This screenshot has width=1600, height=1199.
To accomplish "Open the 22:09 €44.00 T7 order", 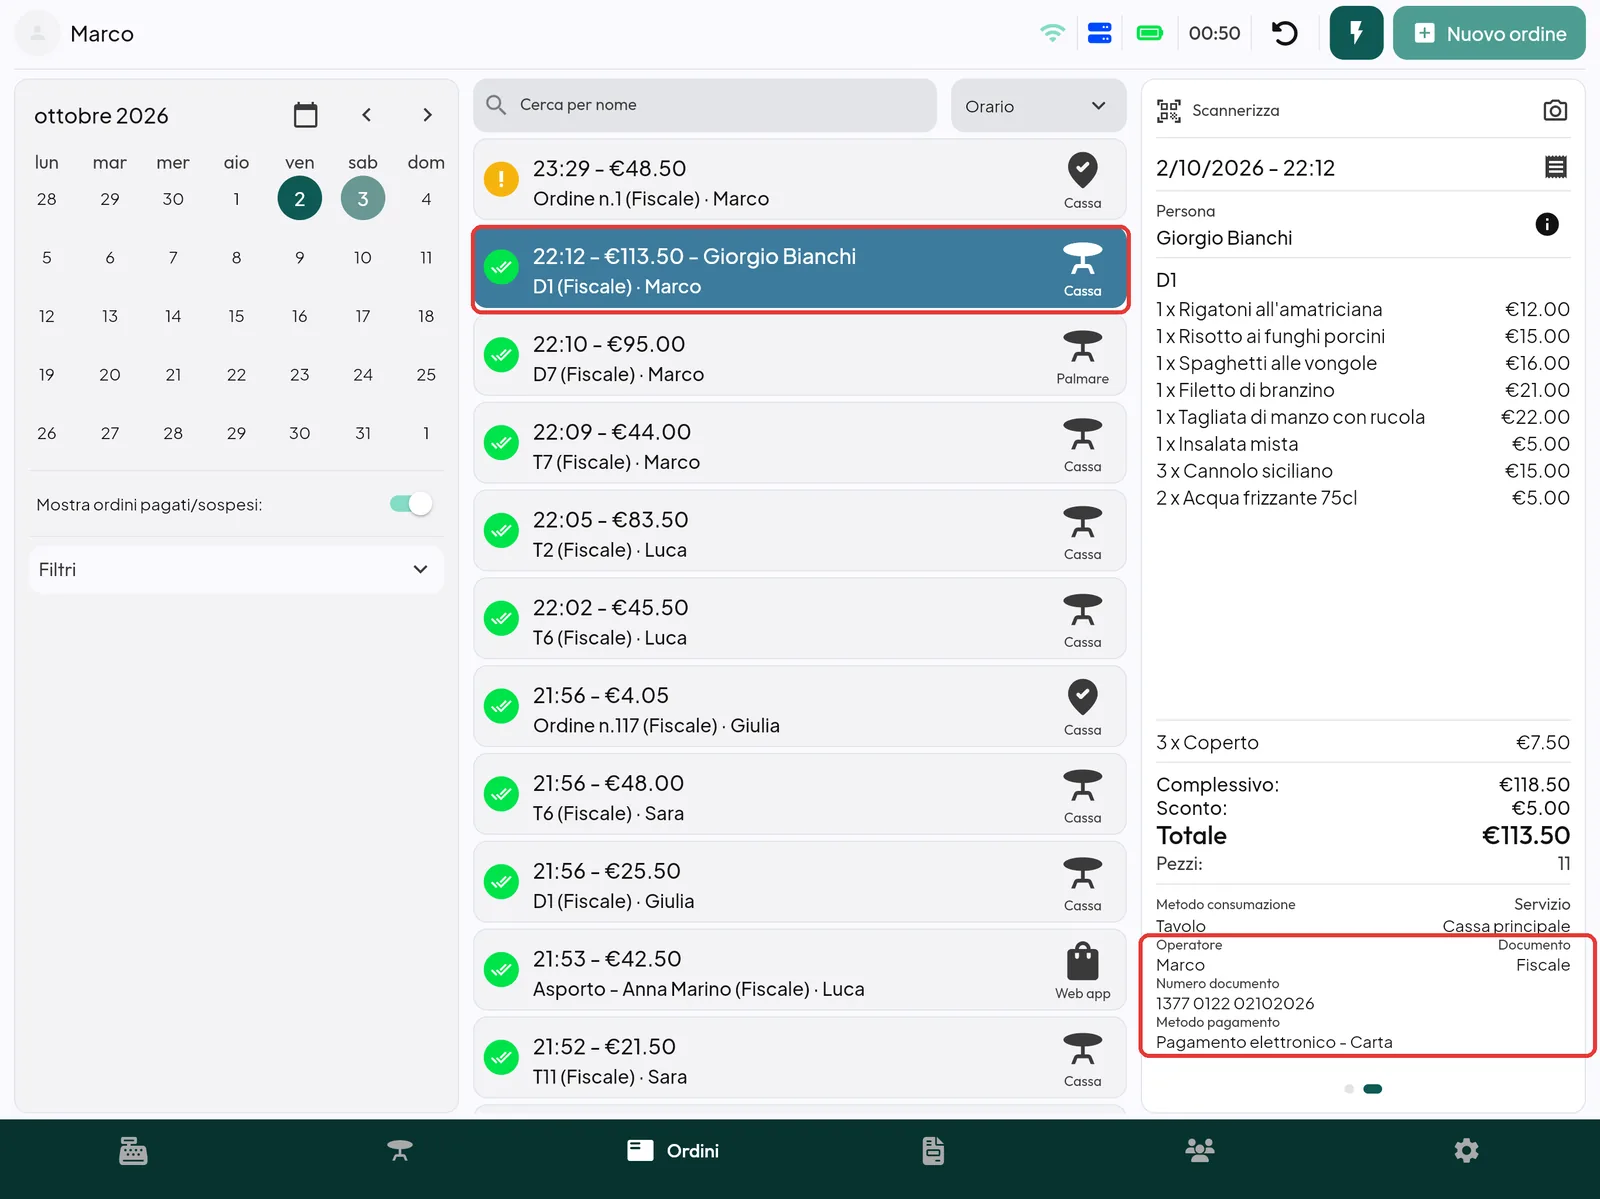I will (x=800, y=444).
